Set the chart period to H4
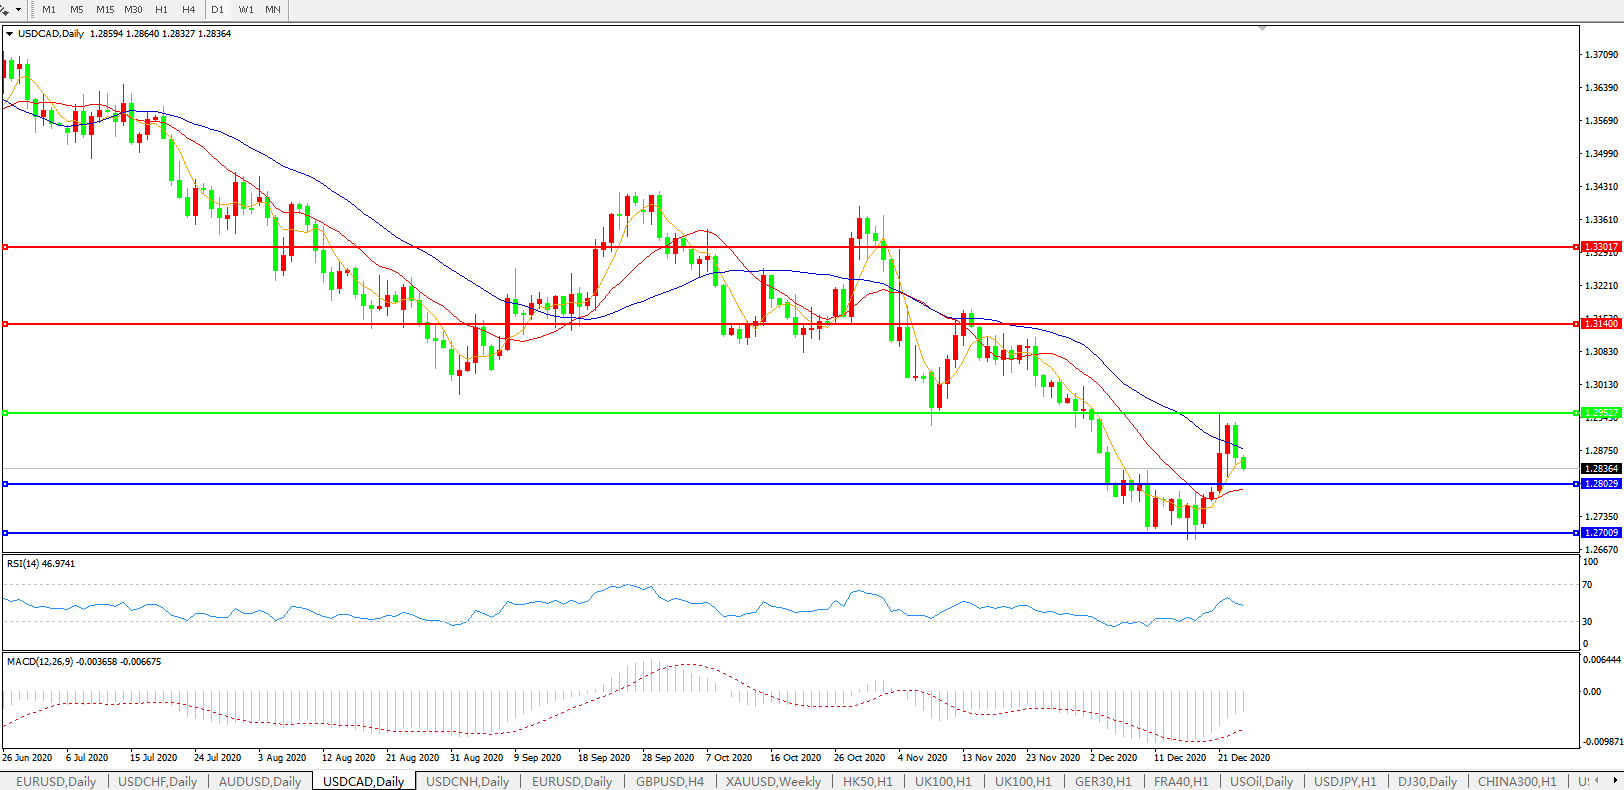This screenshot has width=1624, height=790. tap(189, 9)
